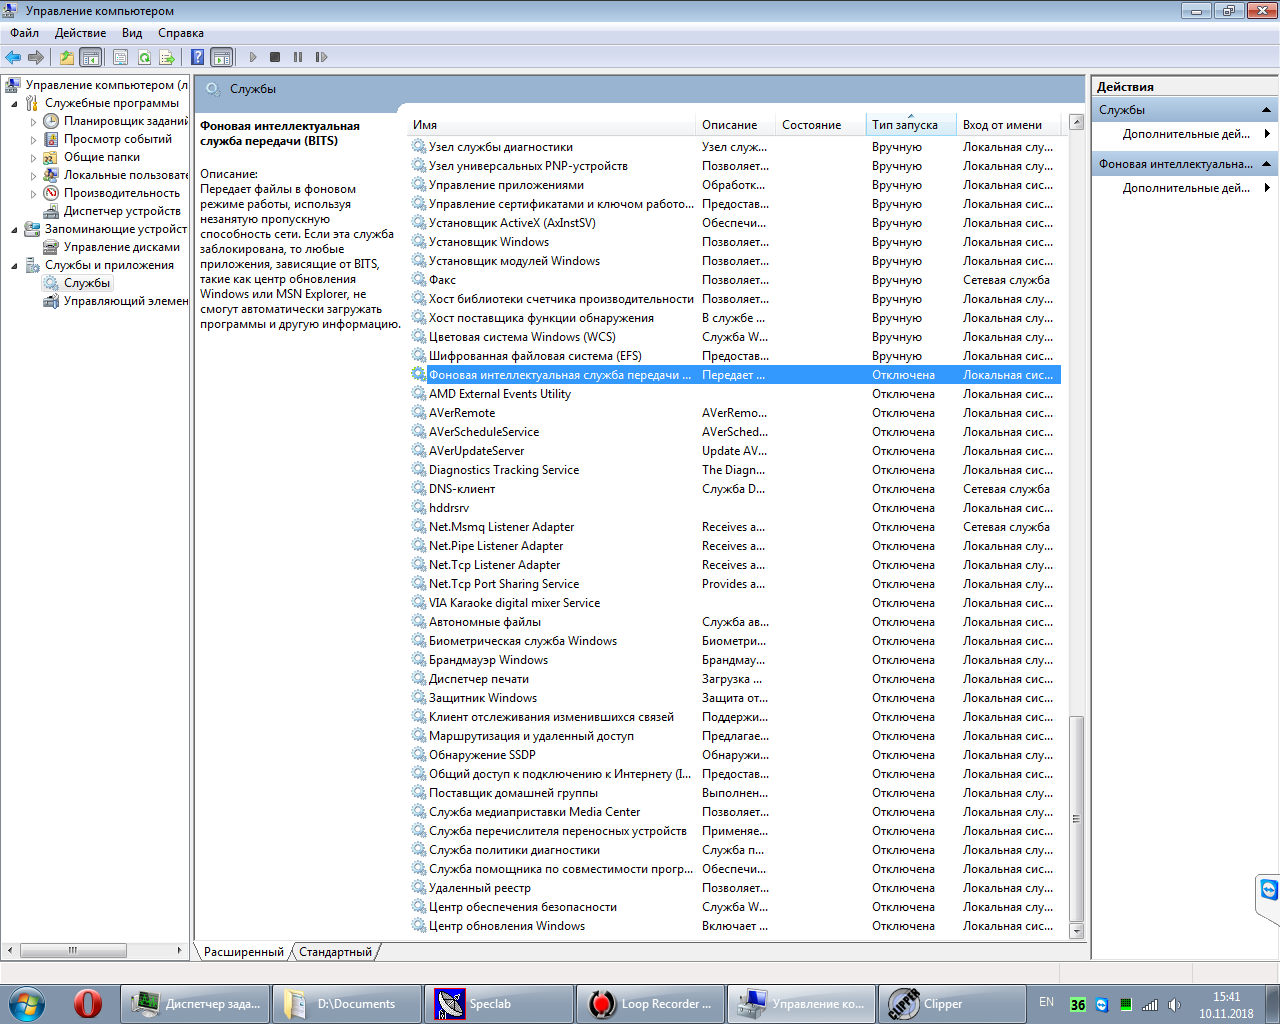Collapse the Запоминающие устройства node

(x=14, y=229)
